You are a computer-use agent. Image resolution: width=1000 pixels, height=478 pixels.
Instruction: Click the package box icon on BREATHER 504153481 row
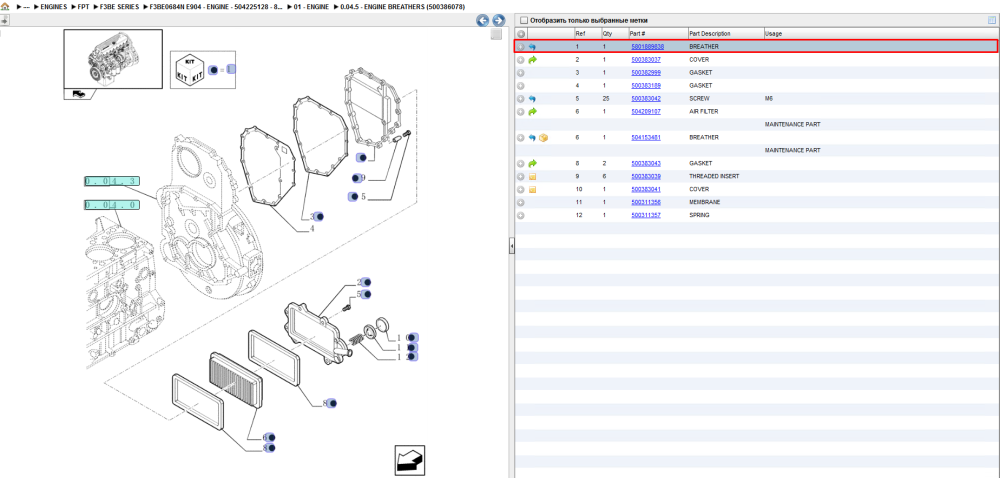543,138
